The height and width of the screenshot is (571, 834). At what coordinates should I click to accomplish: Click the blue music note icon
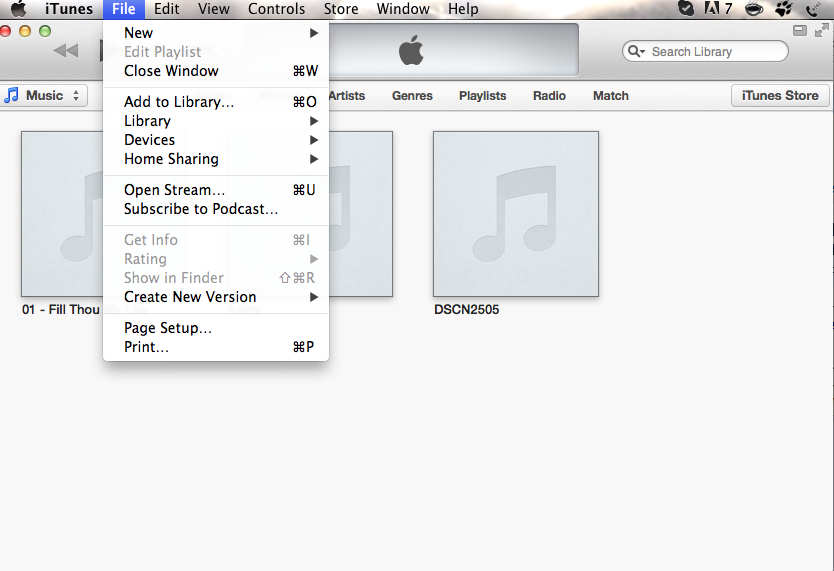pyautogui.click(x=11, y=96)
